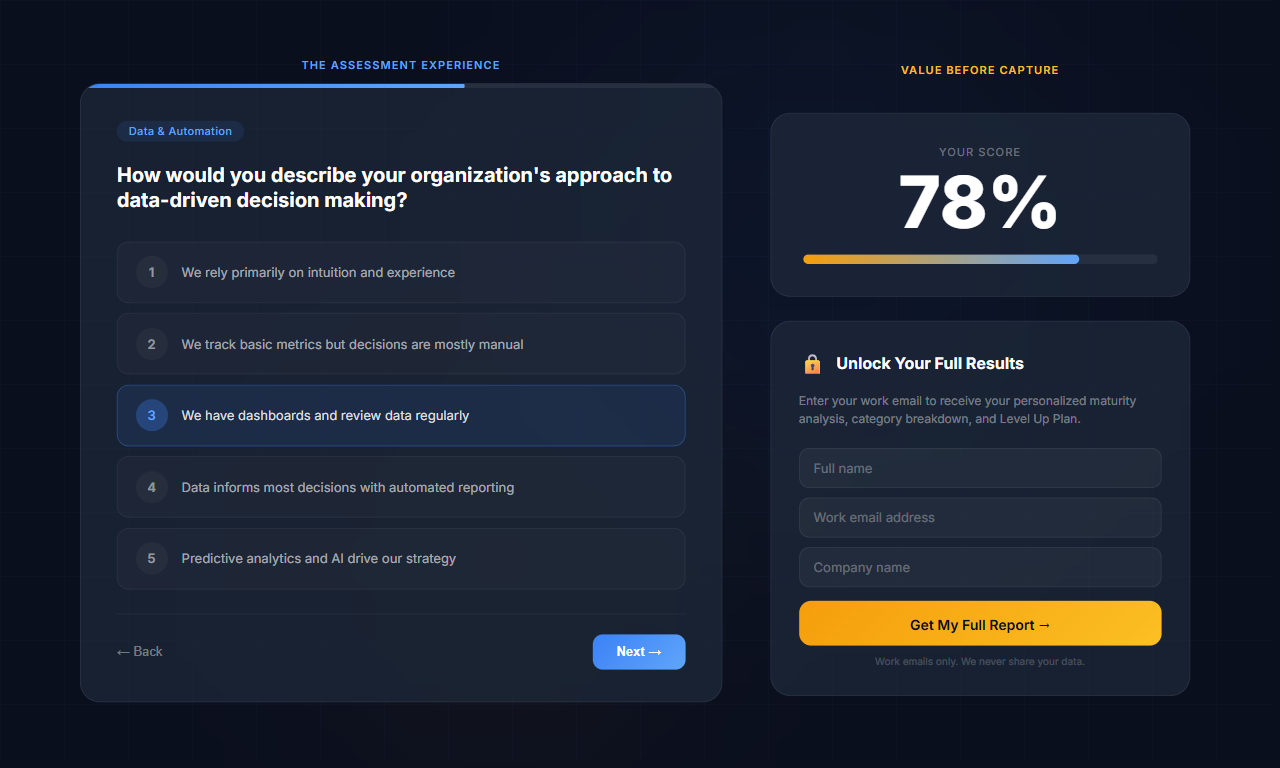Click the number 2 circle badge
The height and width of the screenshot is (768, 1280).
151,344
